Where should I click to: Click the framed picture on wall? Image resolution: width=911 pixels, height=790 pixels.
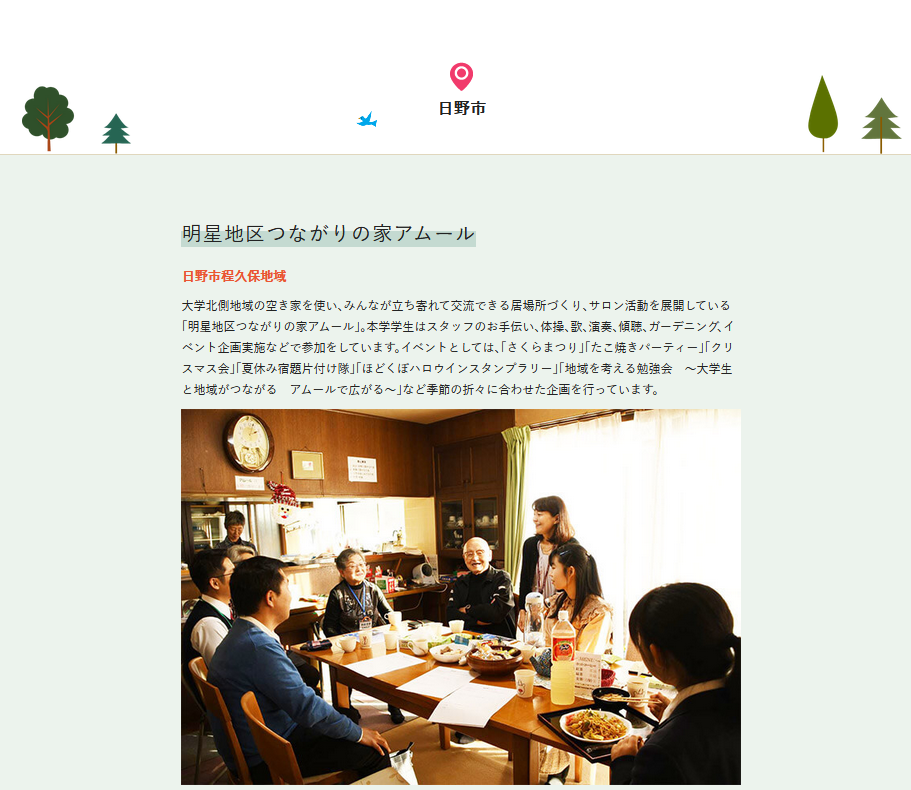tap(307, 465)
